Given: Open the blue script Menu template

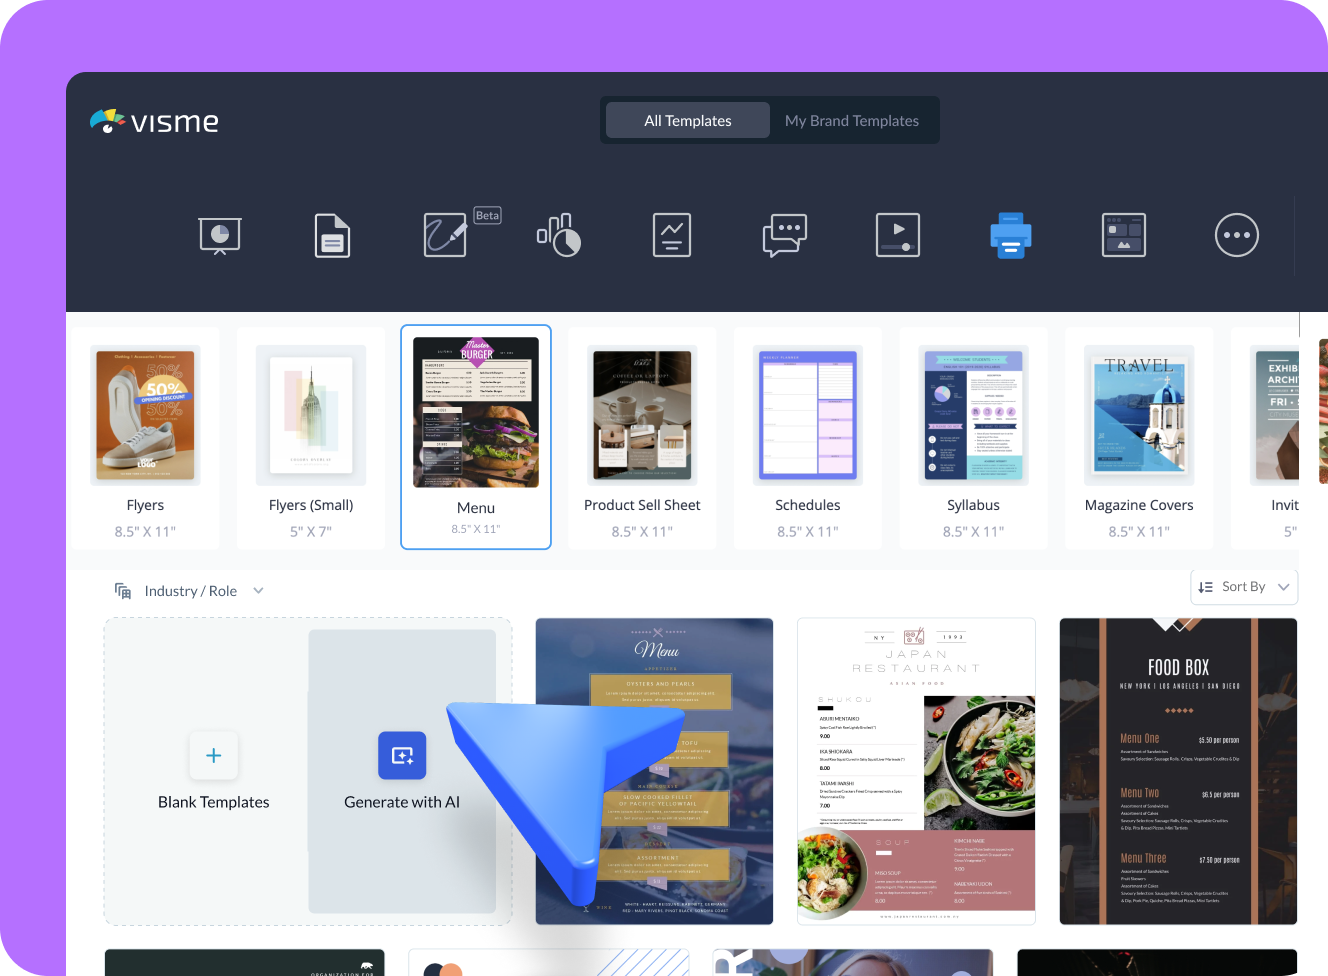Looking at the screenshot, I should (x=654, y=771).
